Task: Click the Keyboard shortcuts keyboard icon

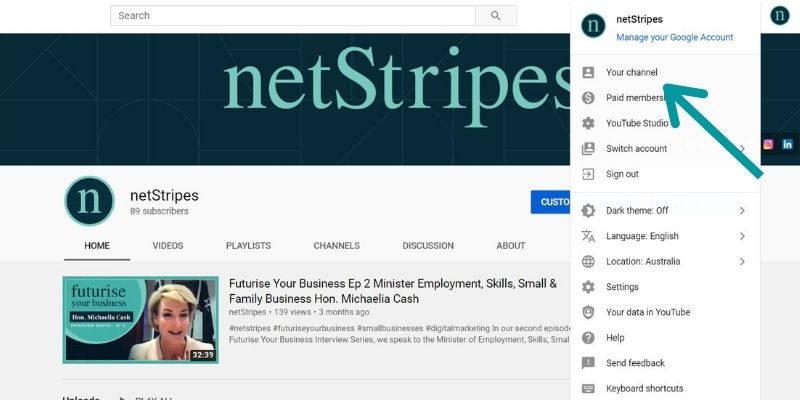Action: coord(588,389)
